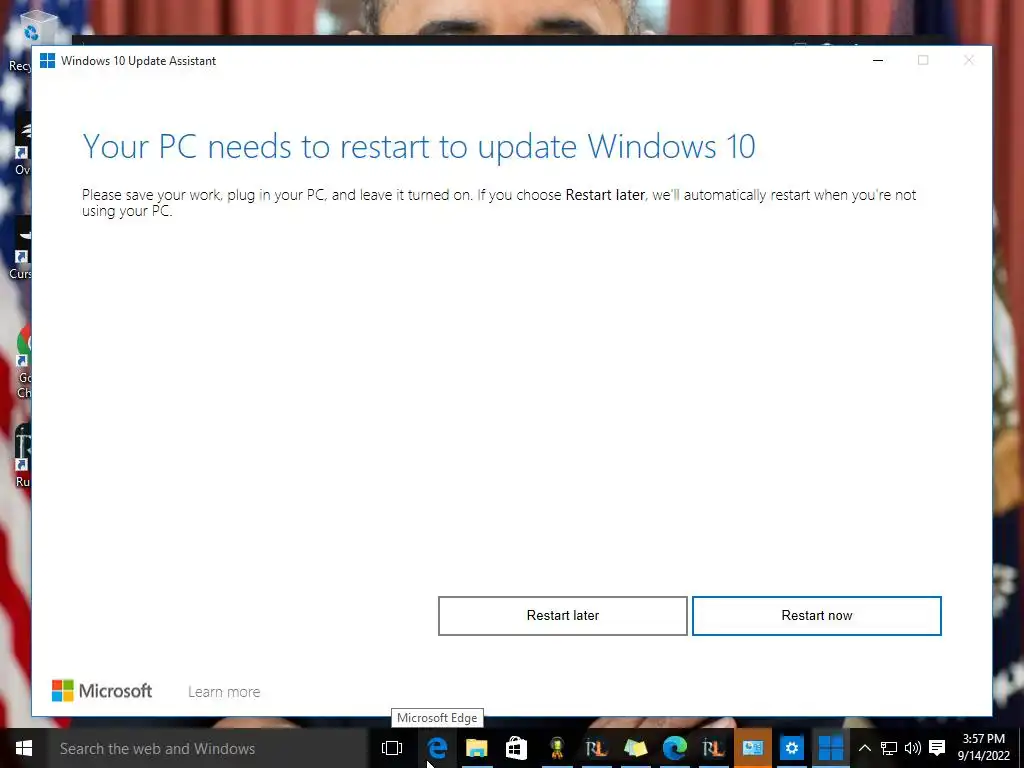
Task: Open Action Center notifications icon
Action: [937, 748]
